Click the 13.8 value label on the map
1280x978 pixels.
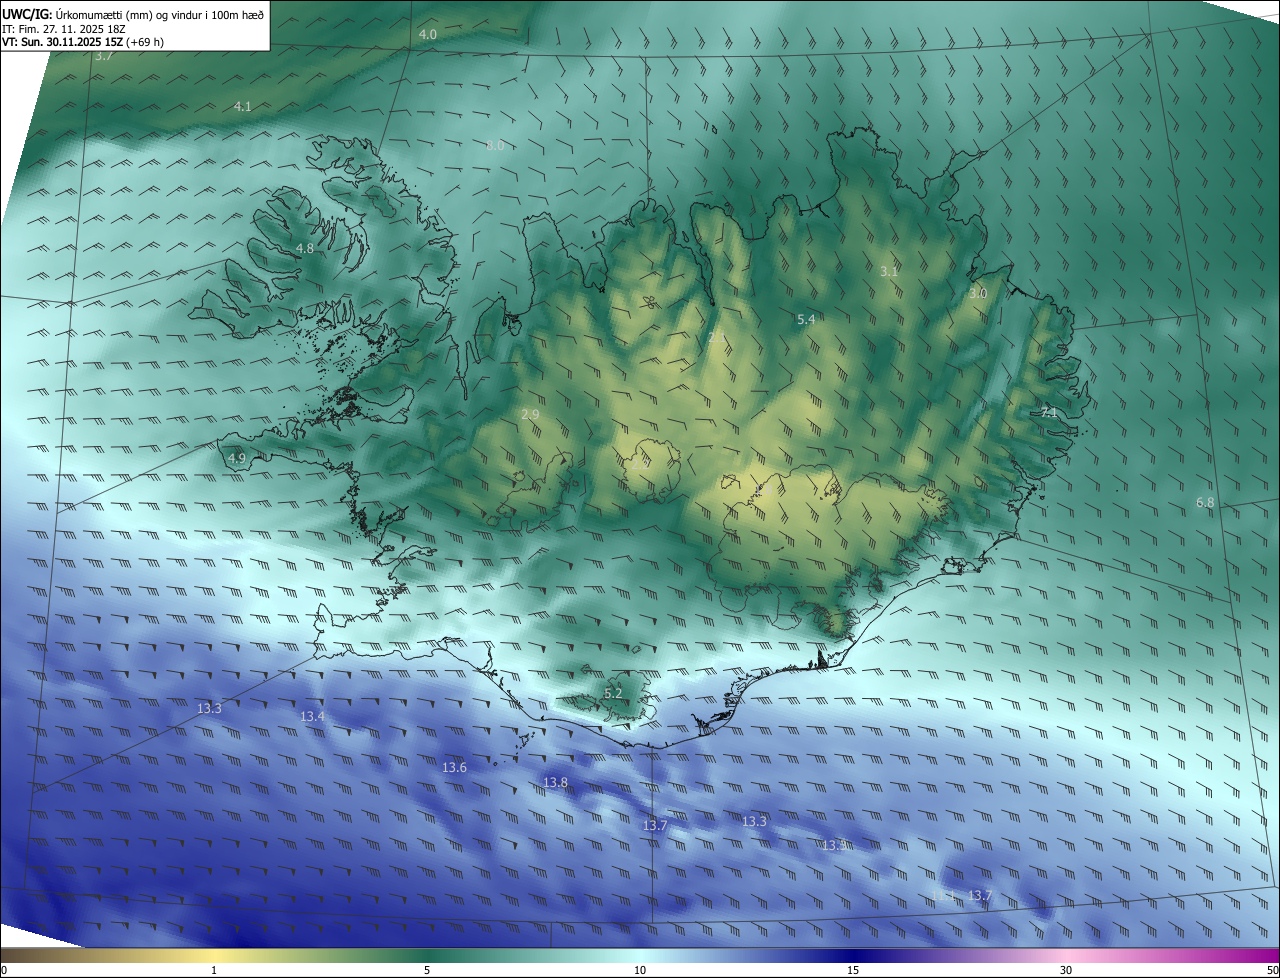coord(556,782)
